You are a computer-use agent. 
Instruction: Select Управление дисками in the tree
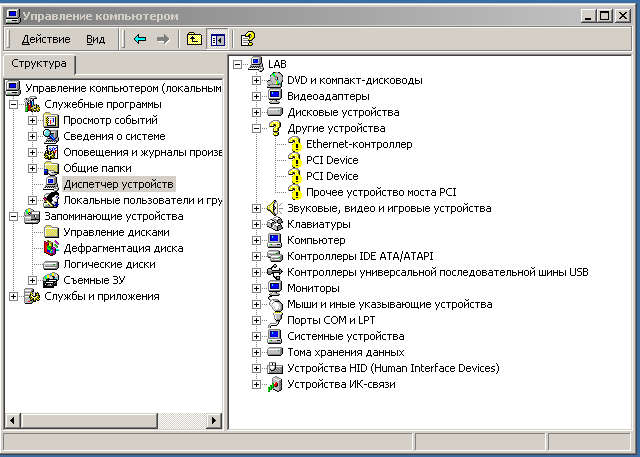[x=108, y=232]
